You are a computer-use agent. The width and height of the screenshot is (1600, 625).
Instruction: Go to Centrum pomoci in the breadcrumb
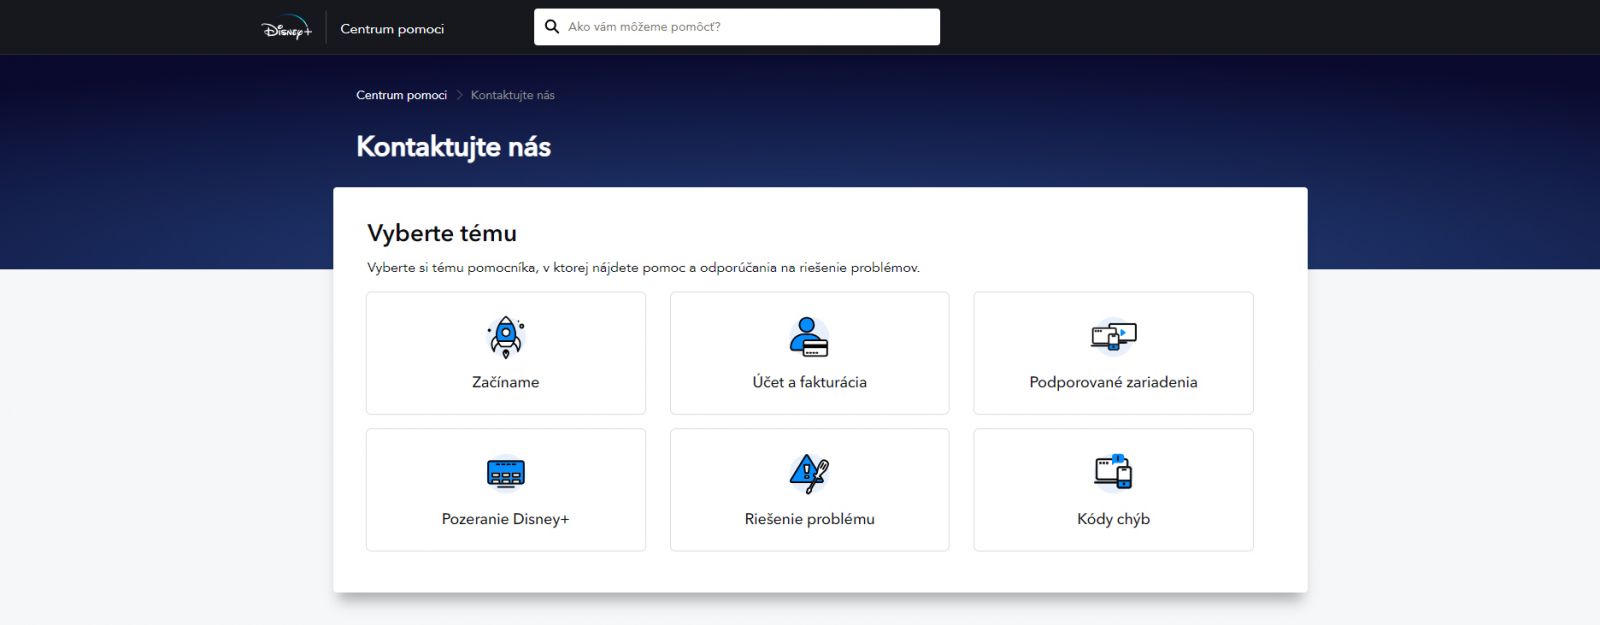coord(401,95)
